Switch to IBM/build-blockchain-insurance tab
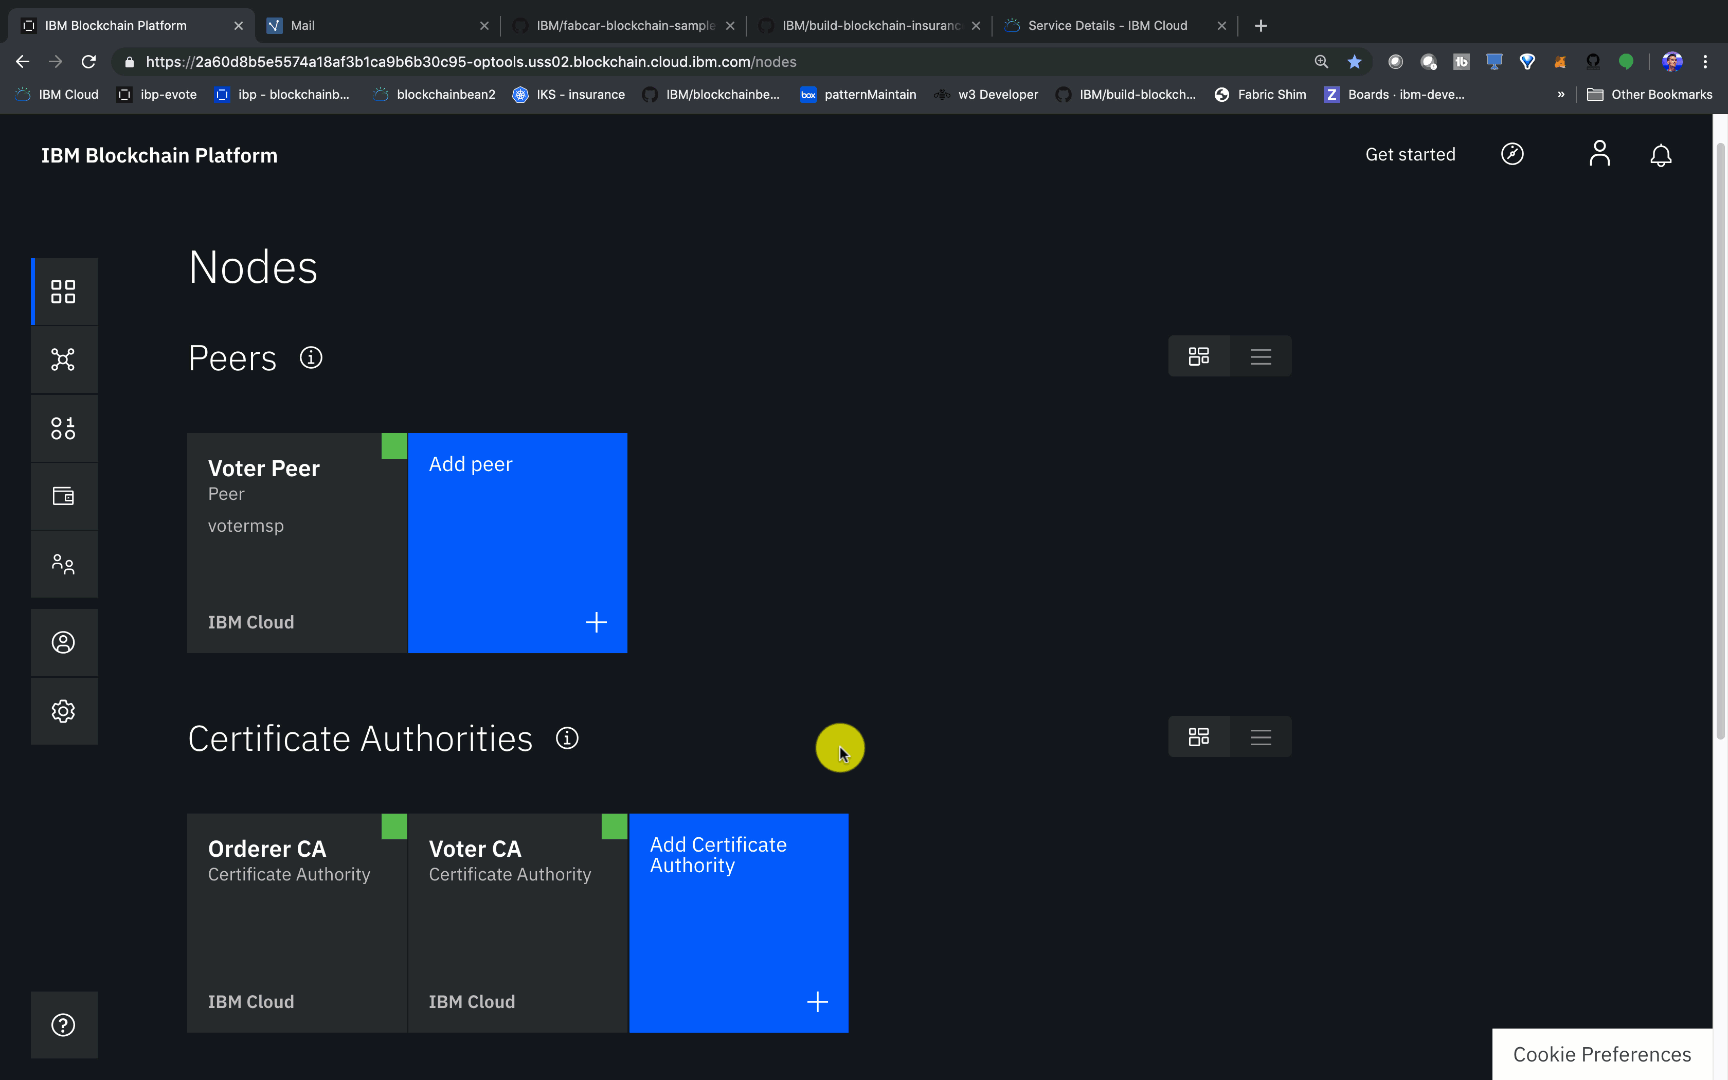1728x1080 pixels. pyautogui.click(x=871, y=25)
